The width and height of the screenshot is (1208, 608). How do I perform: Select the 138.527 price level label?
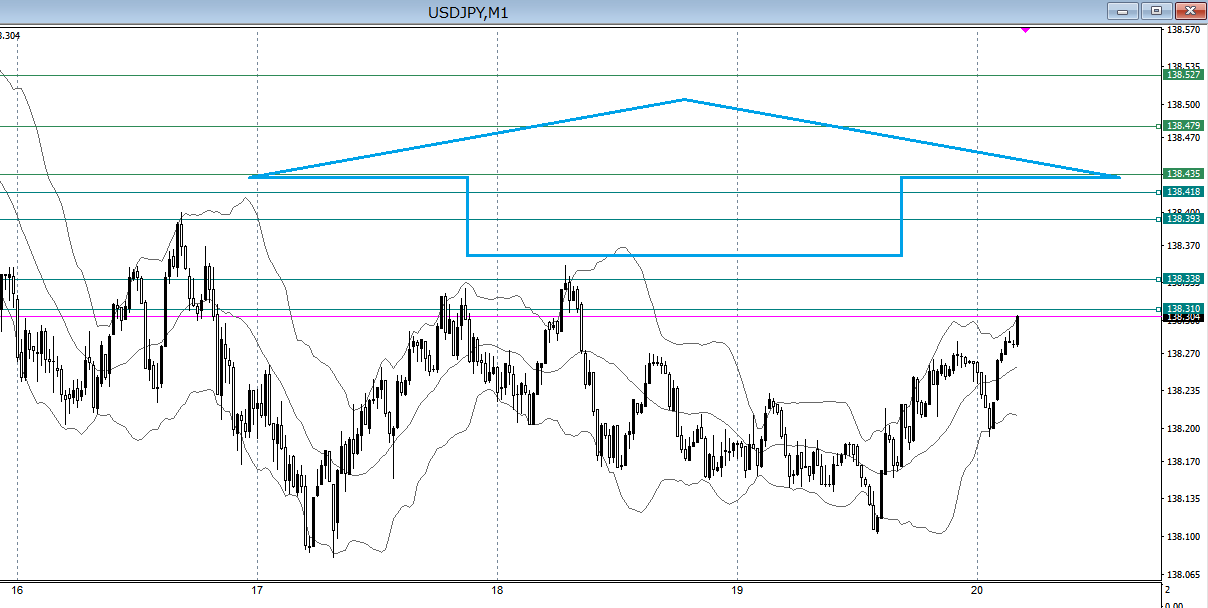tap(1183, 75)
